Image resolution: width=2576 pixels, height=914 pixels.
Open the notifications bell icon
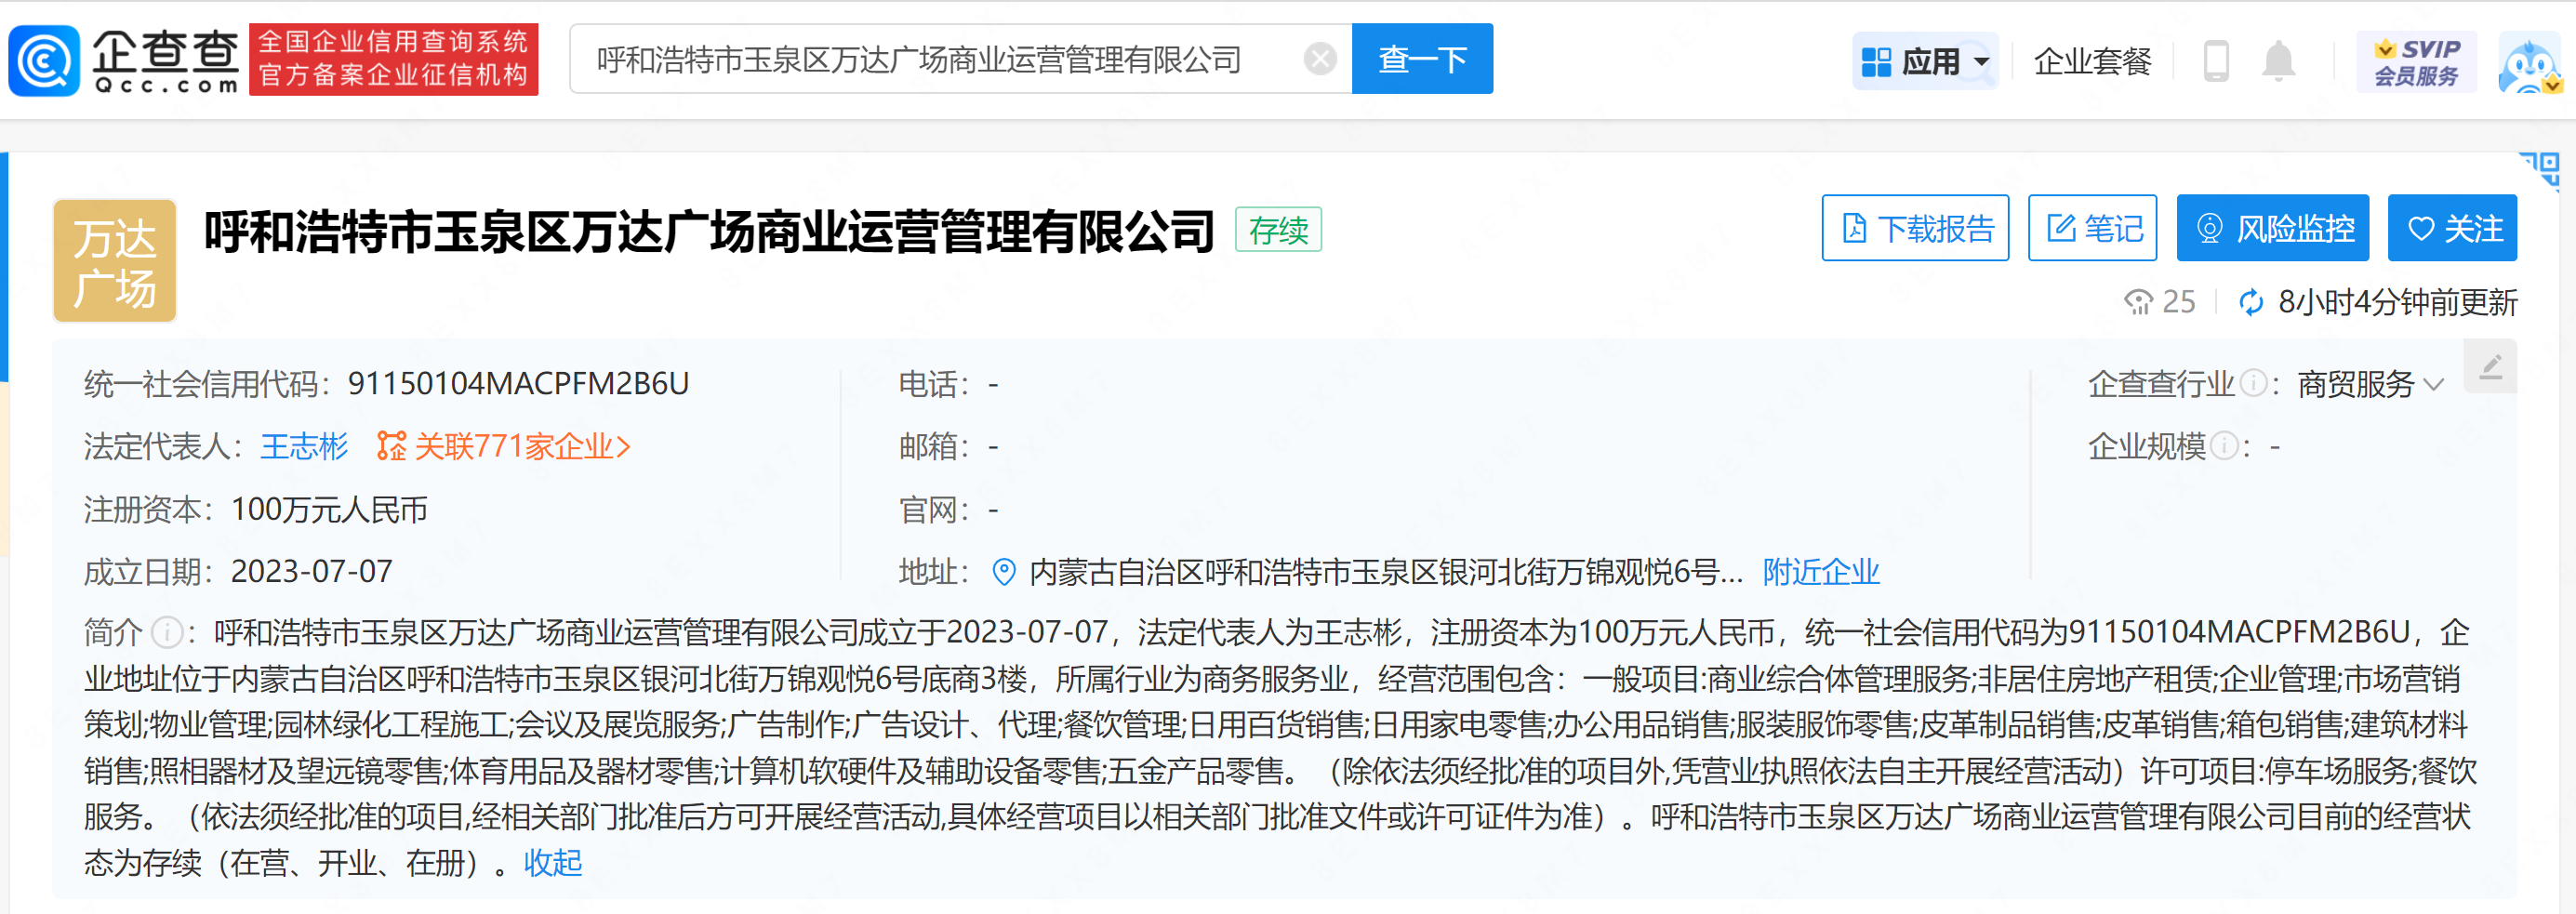tap(2279, 61)
